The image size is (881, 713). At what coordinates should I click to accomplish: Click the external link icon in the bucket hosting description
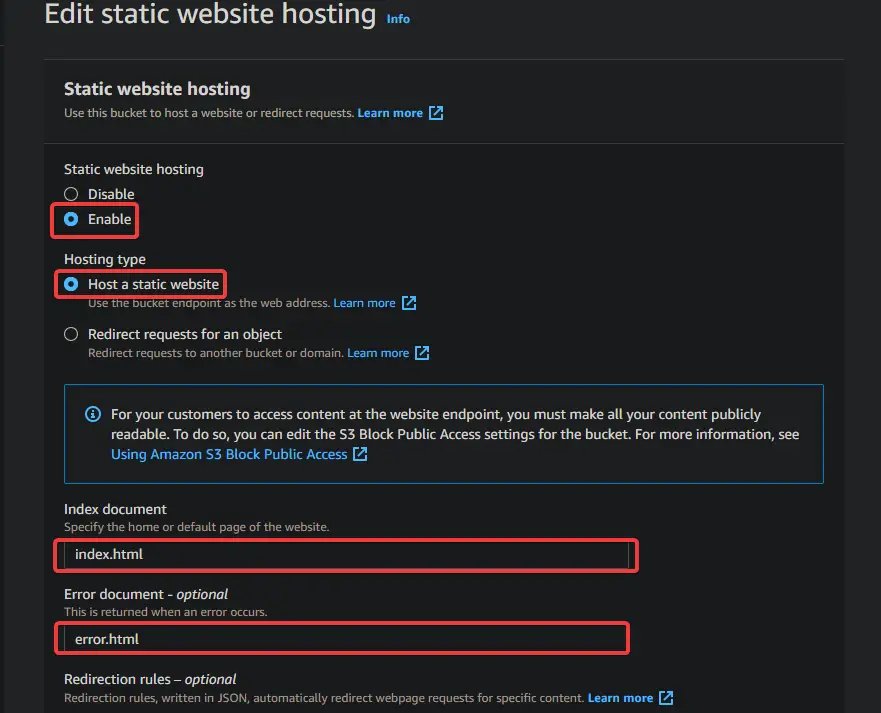click(x=435, y=112)
